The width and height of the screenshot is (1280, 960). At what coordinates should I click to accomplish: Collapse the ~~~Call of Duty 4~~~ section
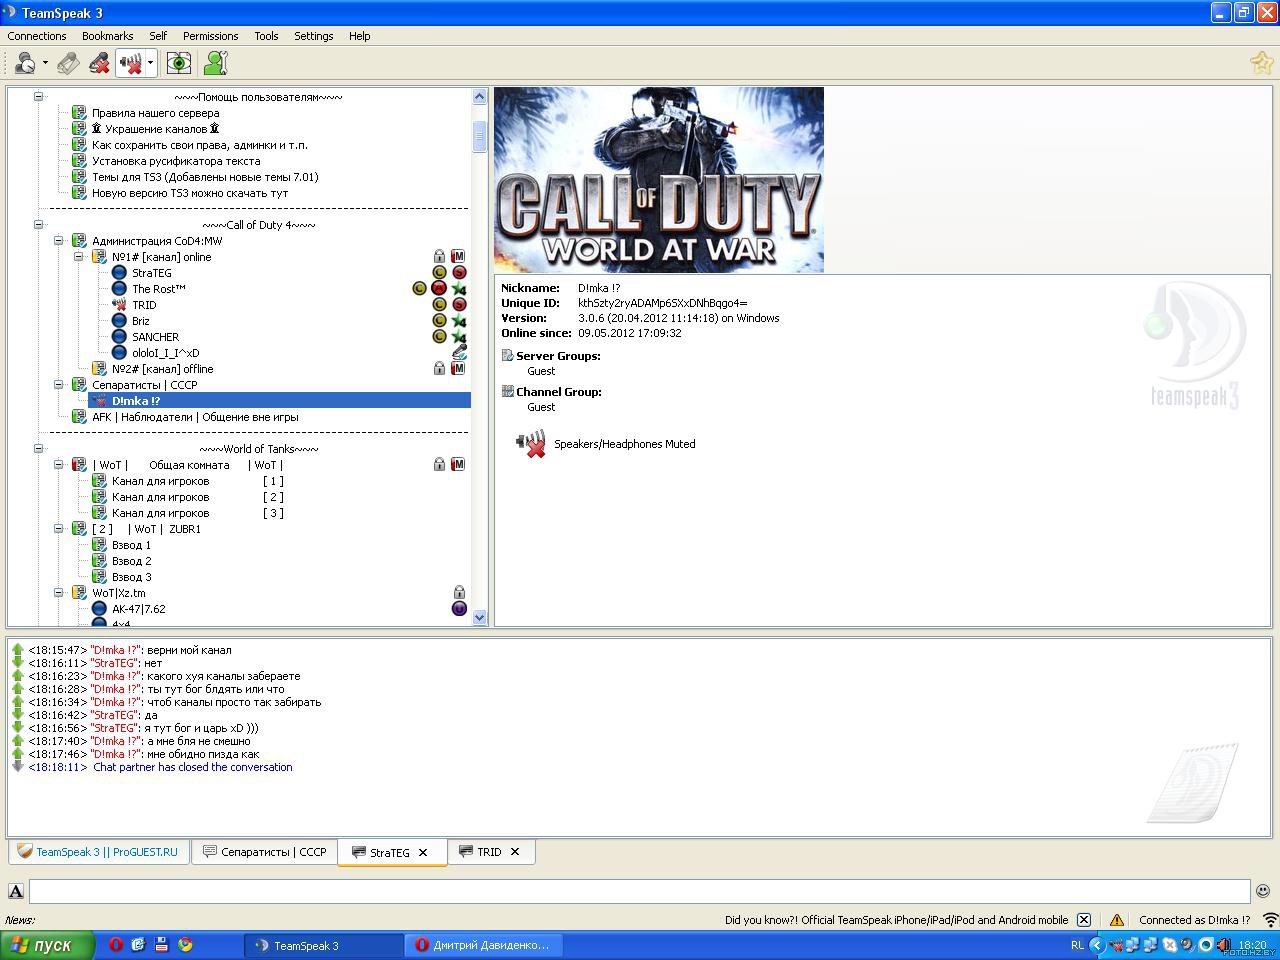[39, 225]
